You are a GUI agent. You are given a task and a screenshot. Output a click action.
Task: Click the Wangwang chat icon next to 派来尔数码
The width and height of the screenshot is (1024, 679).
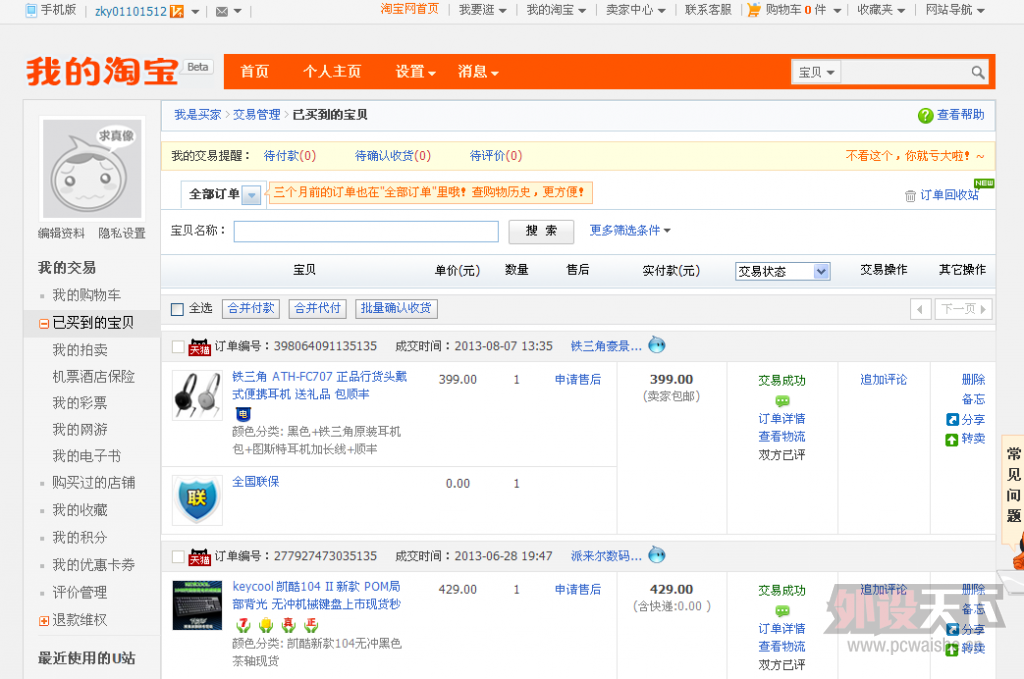[657, 555]
